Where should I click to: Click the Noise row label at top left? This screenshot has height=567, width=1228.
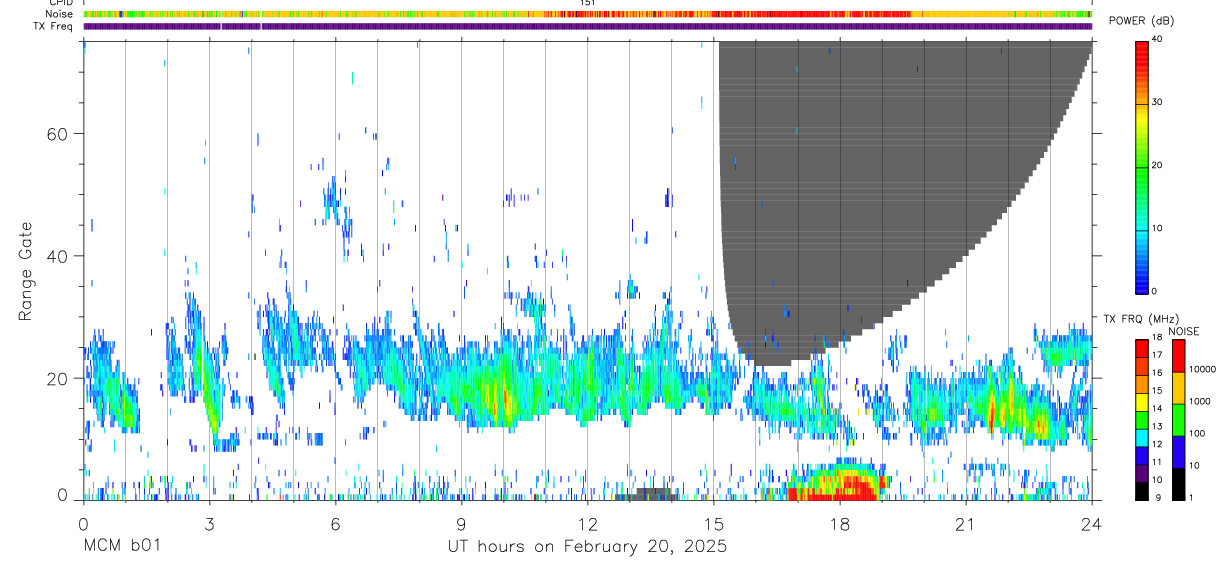pyautogui.click(x=59, y=14)
